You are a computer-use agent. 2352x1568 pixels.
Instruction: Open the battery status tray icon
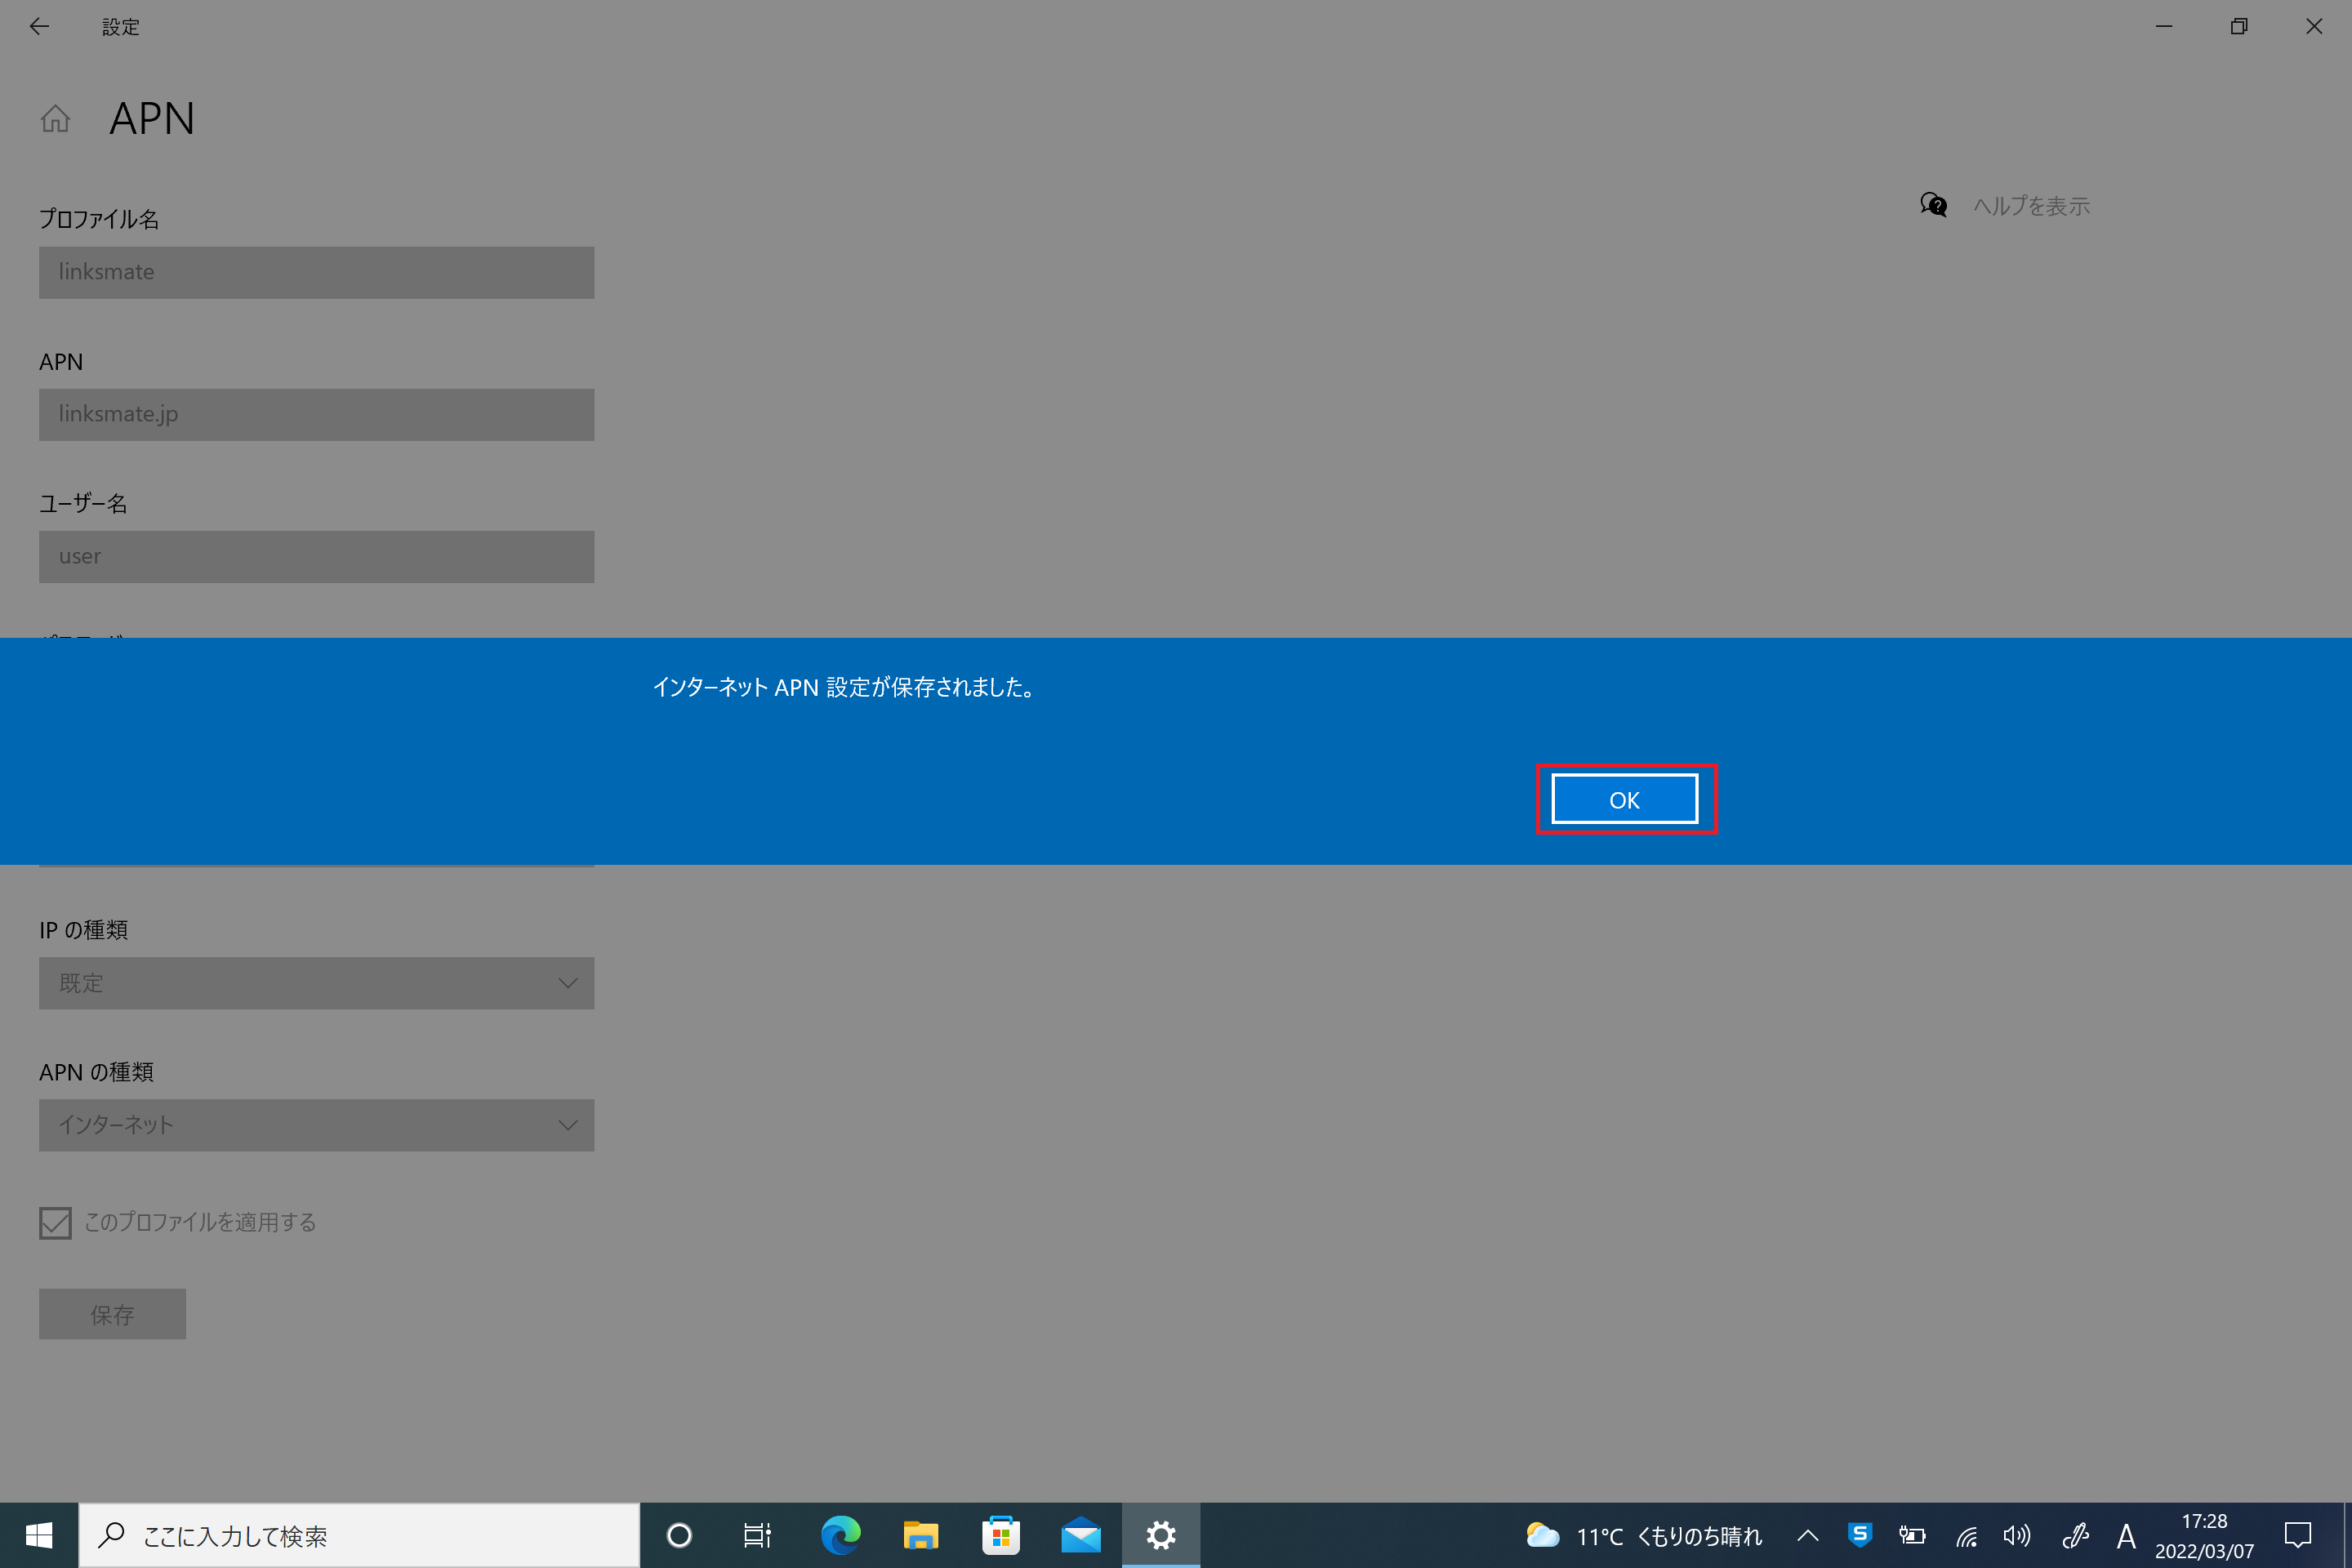[x=1912, y=1535]
